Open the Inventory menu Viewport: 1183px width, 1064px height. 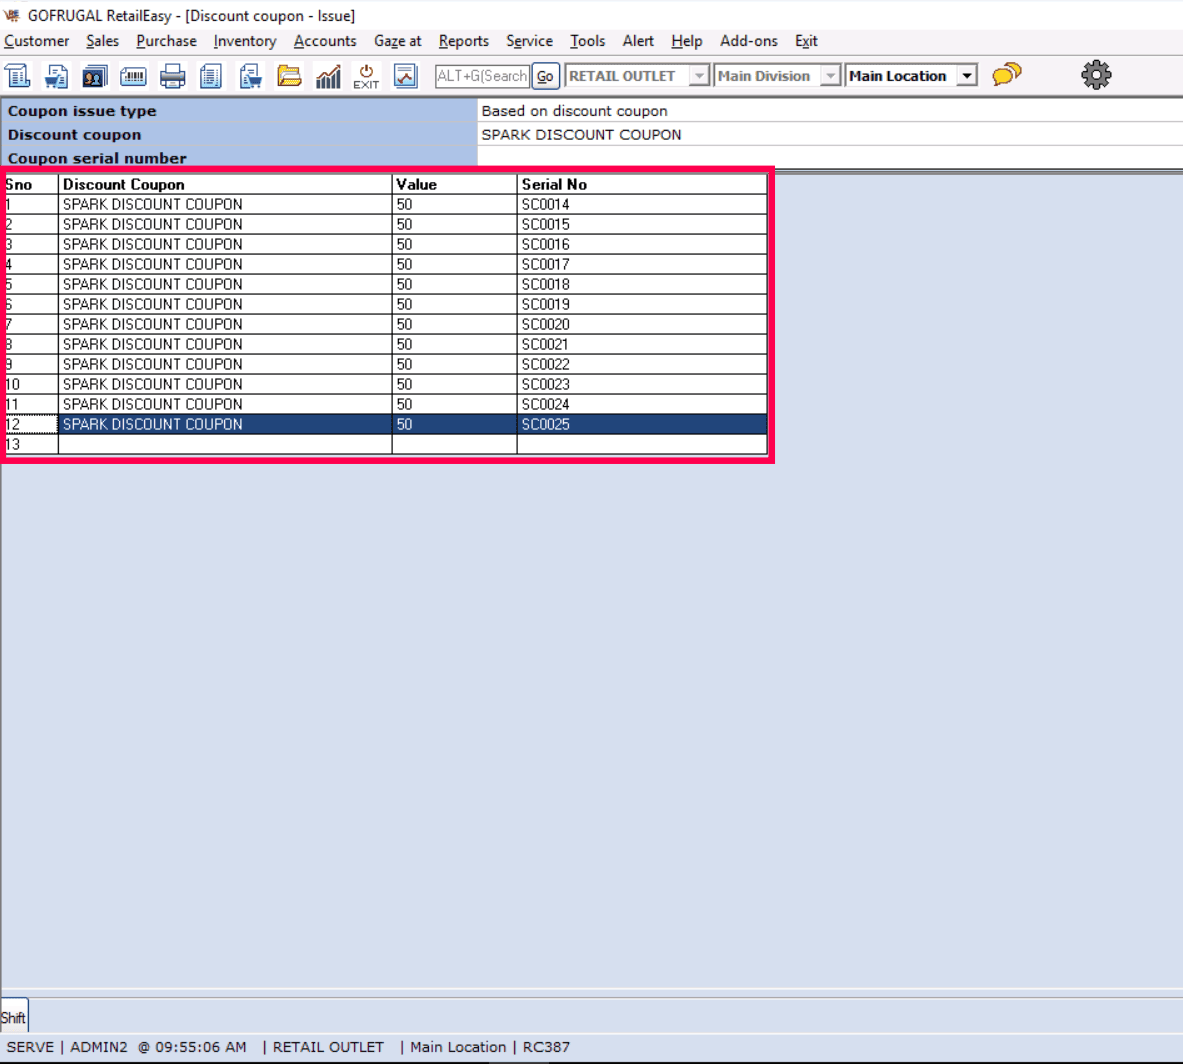[244, 41]
